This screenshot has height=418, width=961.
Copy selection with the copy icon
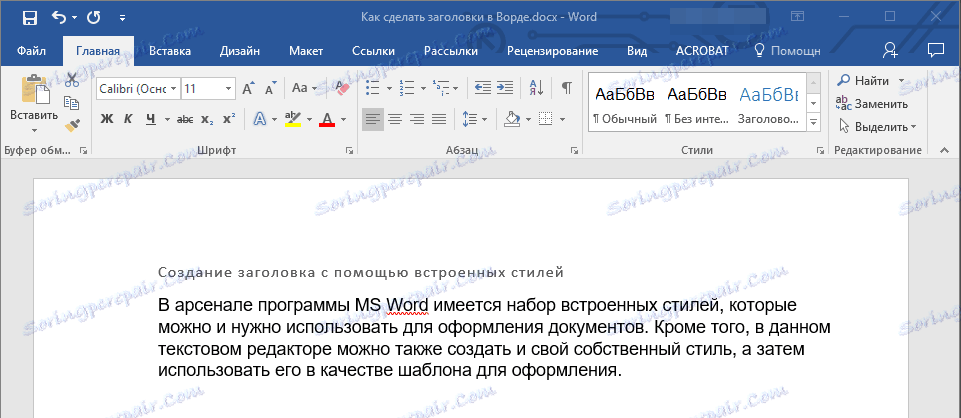click(72, 102)
